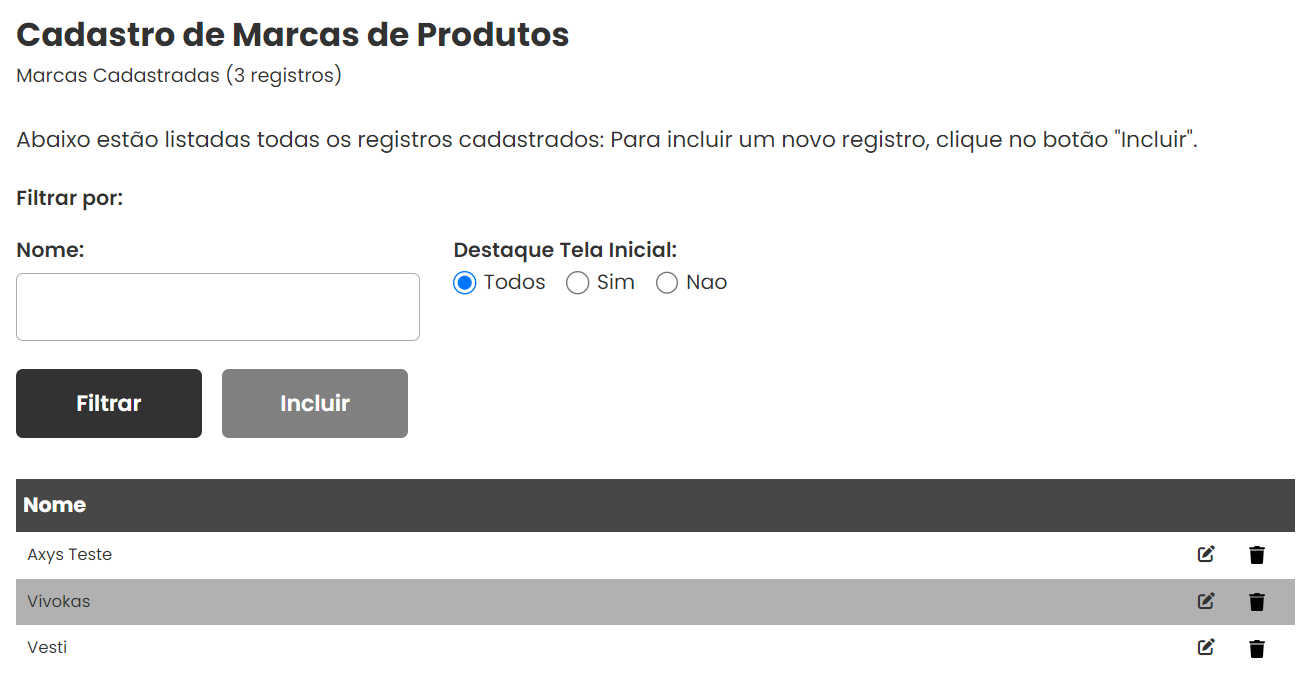
Task: Edit the Axys Teste brand record
Action: pyautogui.click(x=1206, y=554)
